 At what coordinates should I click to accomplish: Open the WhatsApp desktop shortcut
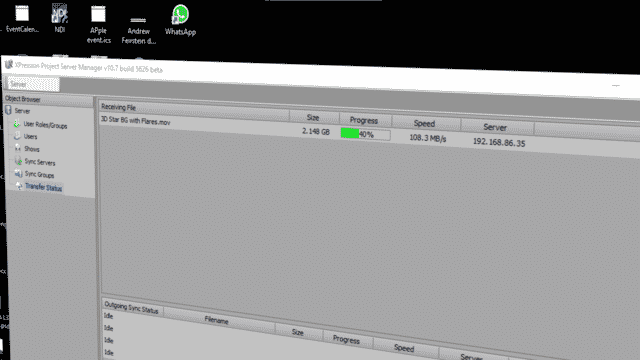[180, 20]
